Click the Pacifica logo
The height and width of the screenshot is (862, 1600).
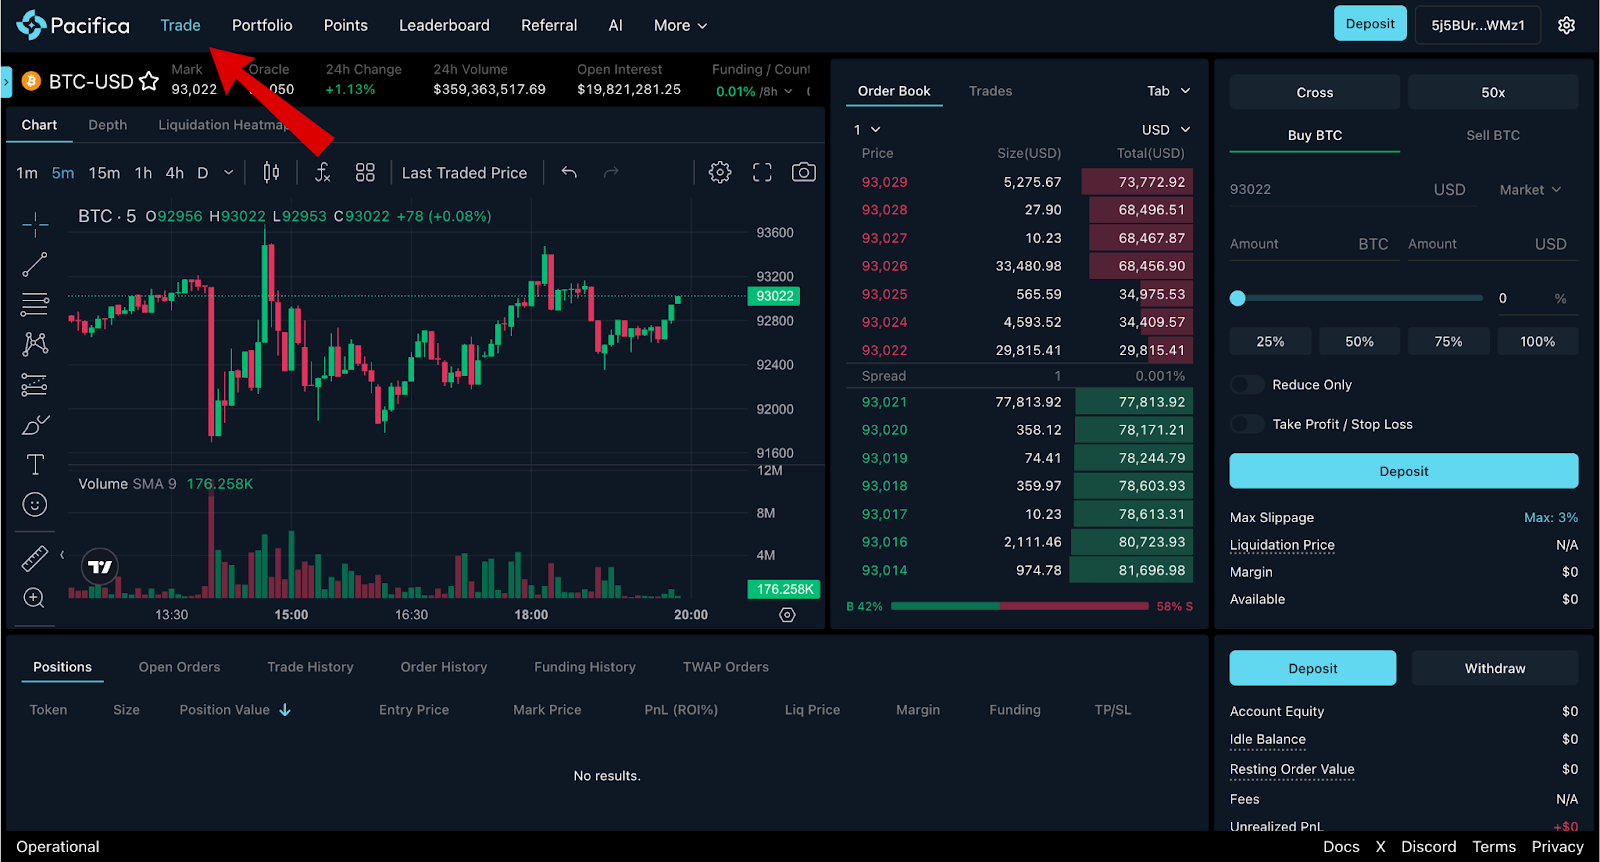click(x=73, y=25)
